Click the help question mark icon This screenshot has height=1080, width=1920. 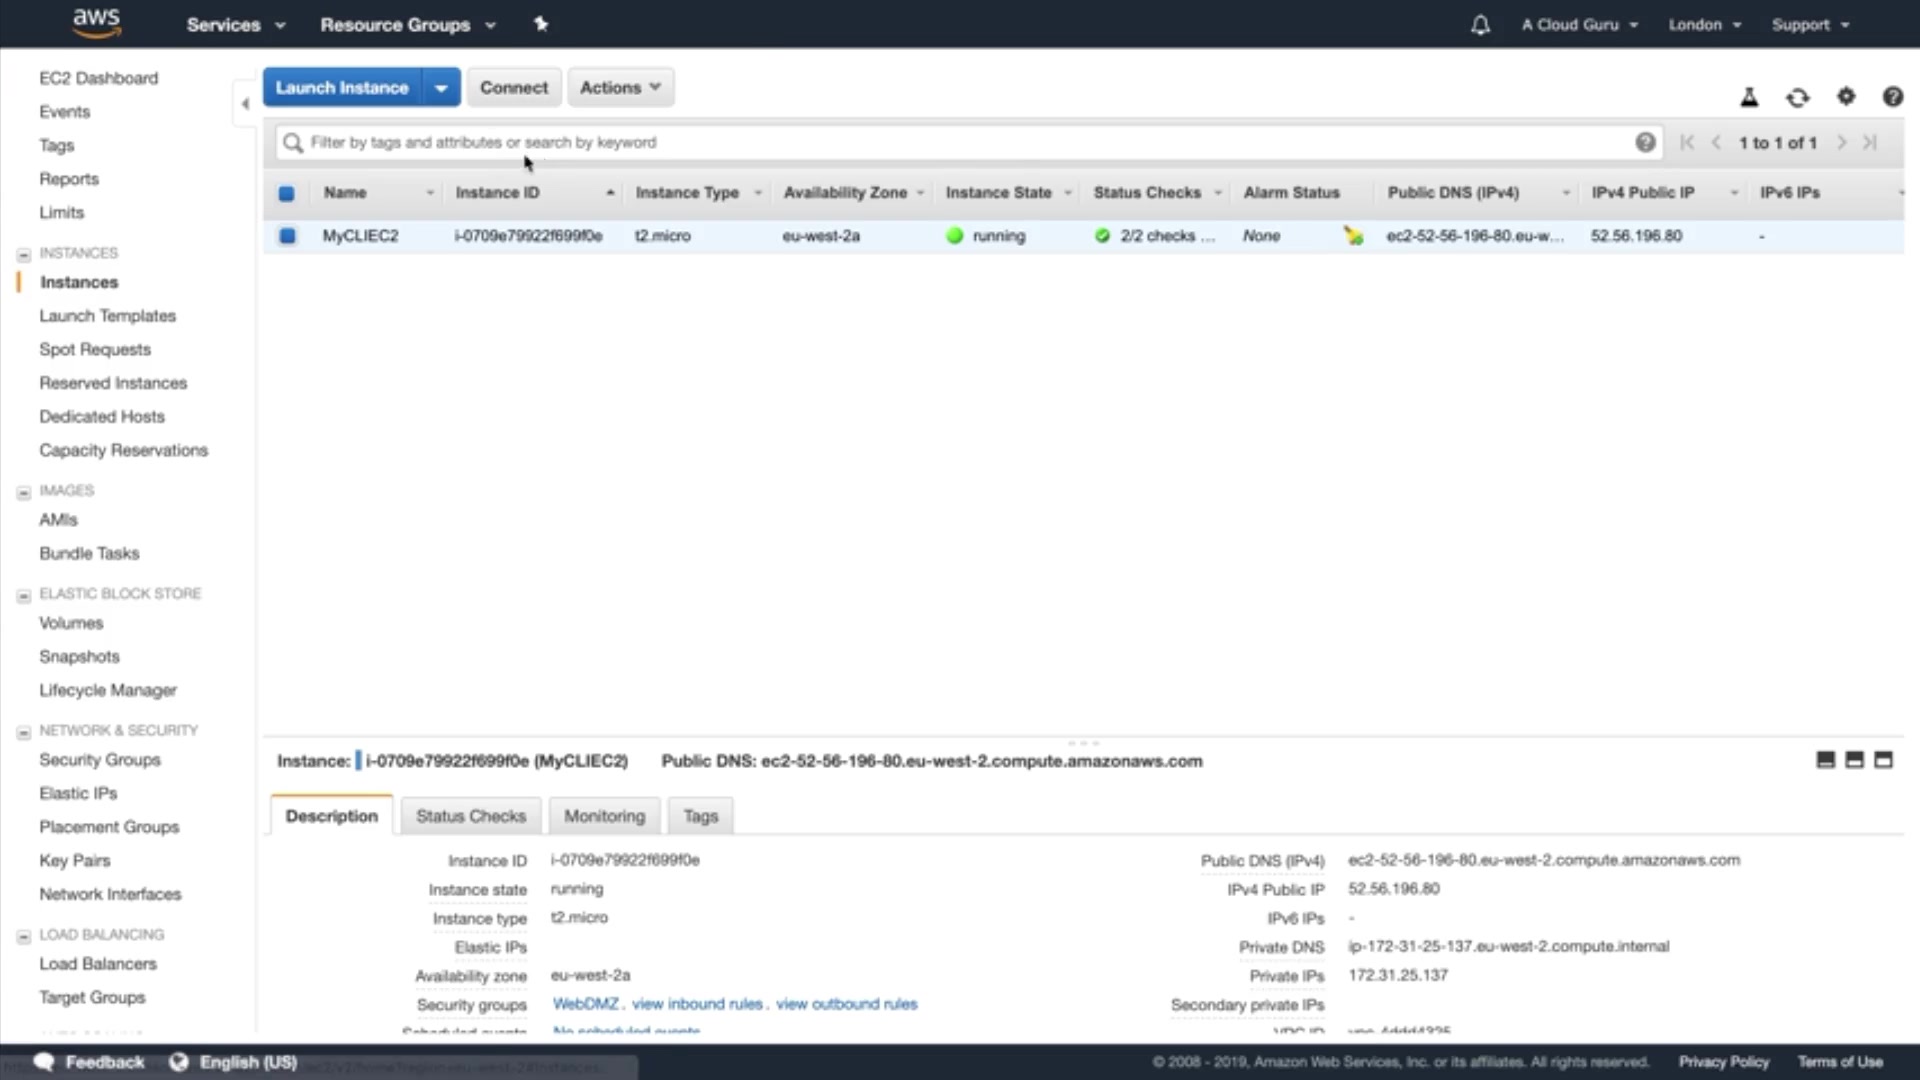pyautogui.click(x=1892, y=97)
